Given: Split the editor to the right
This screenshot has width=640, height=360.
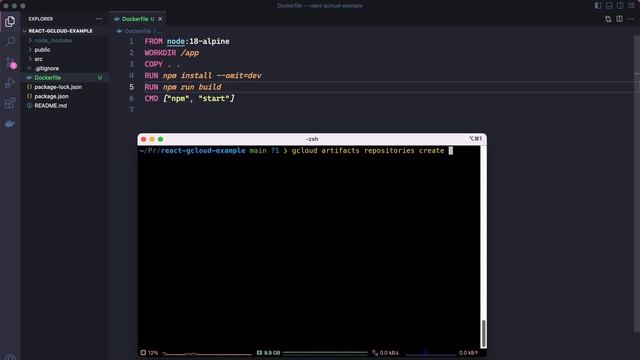Looking at the screenshot, I should 620,19.
